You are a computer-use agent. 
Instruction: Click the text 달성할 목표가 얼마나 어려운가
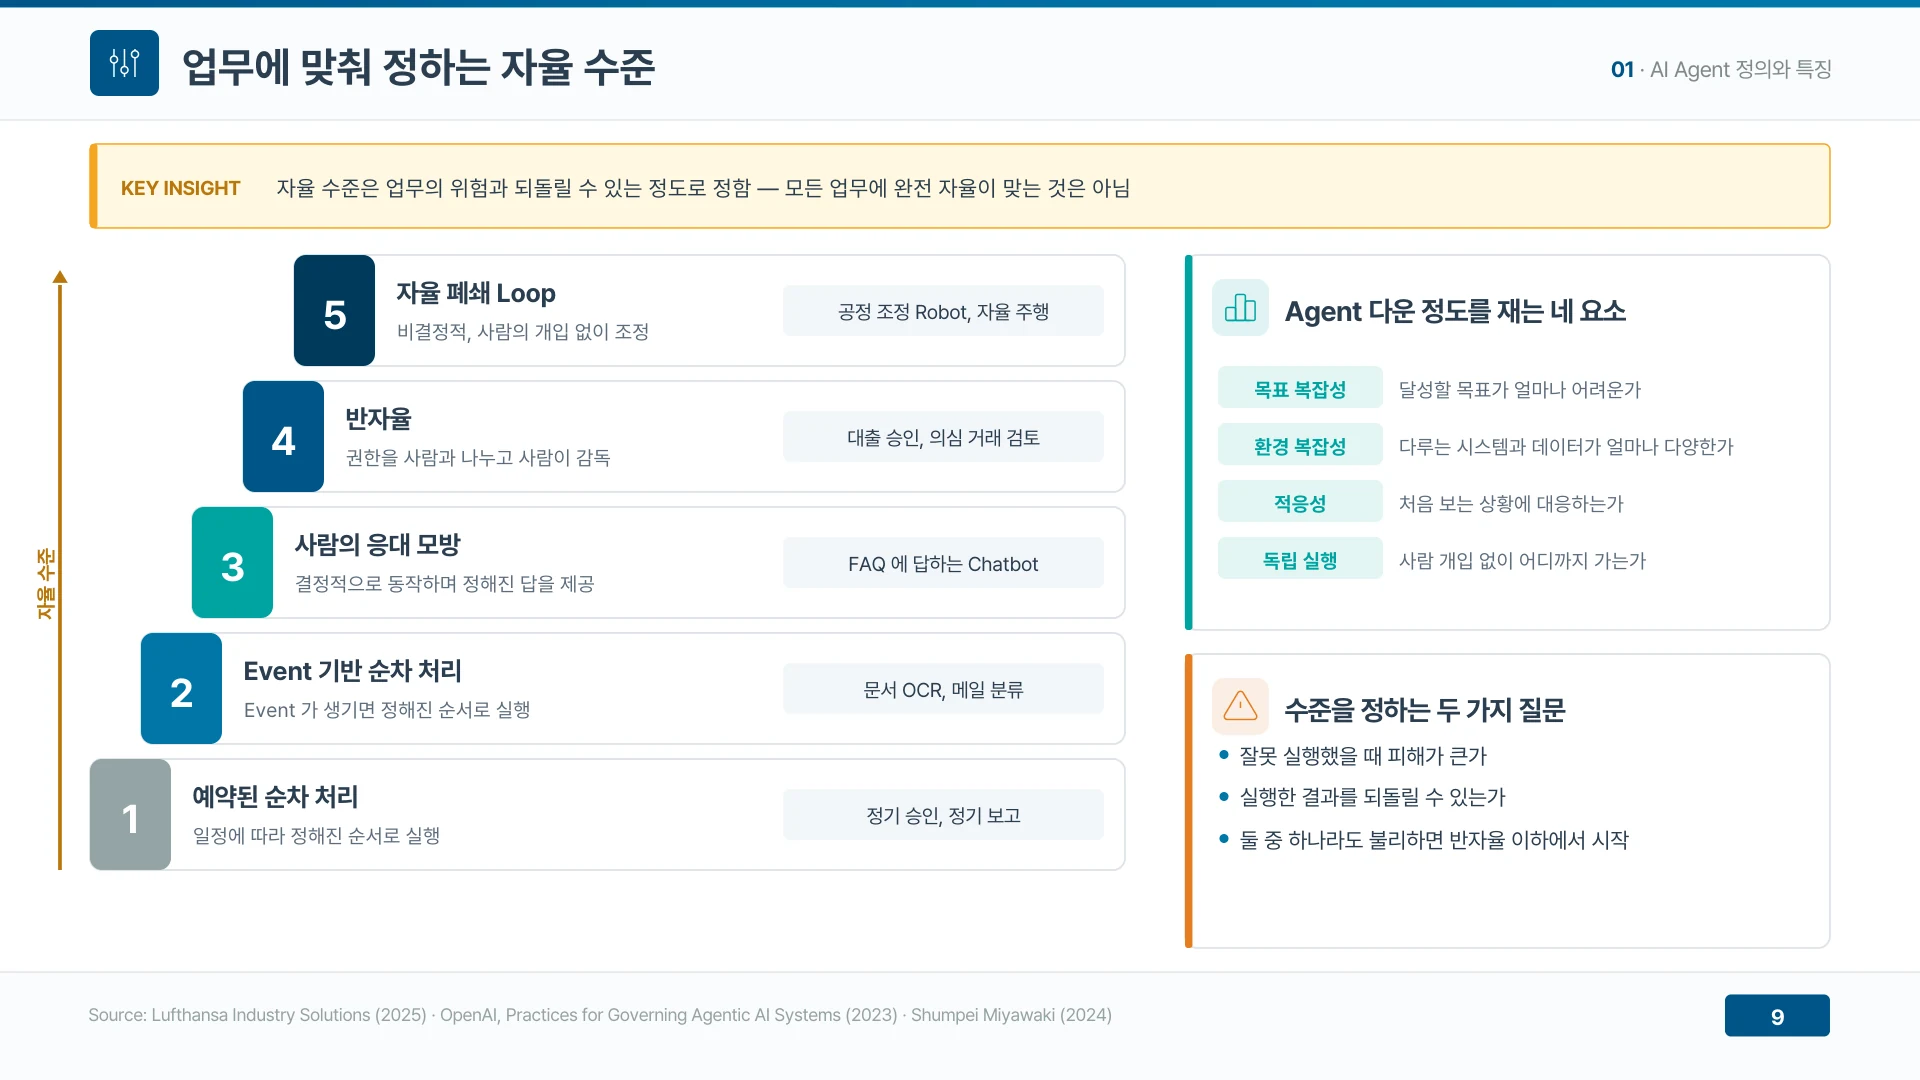(x=1520, y=389)
